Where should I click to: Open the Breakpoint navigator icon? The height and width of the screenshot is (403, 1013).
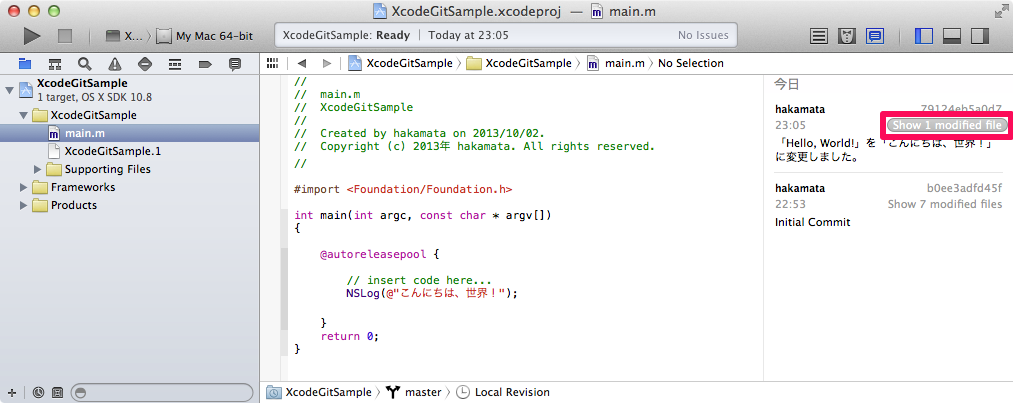(x=204, y=64)
